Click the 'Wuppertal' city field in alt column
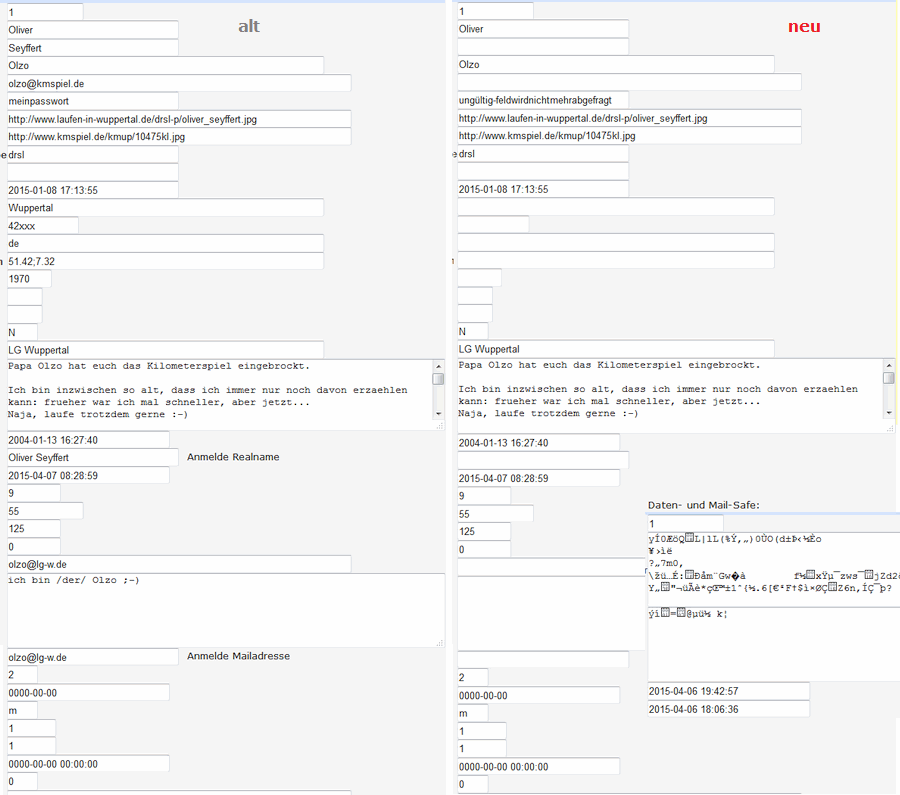This screenshot has width=900, height=795. click(x=165, y=208)
